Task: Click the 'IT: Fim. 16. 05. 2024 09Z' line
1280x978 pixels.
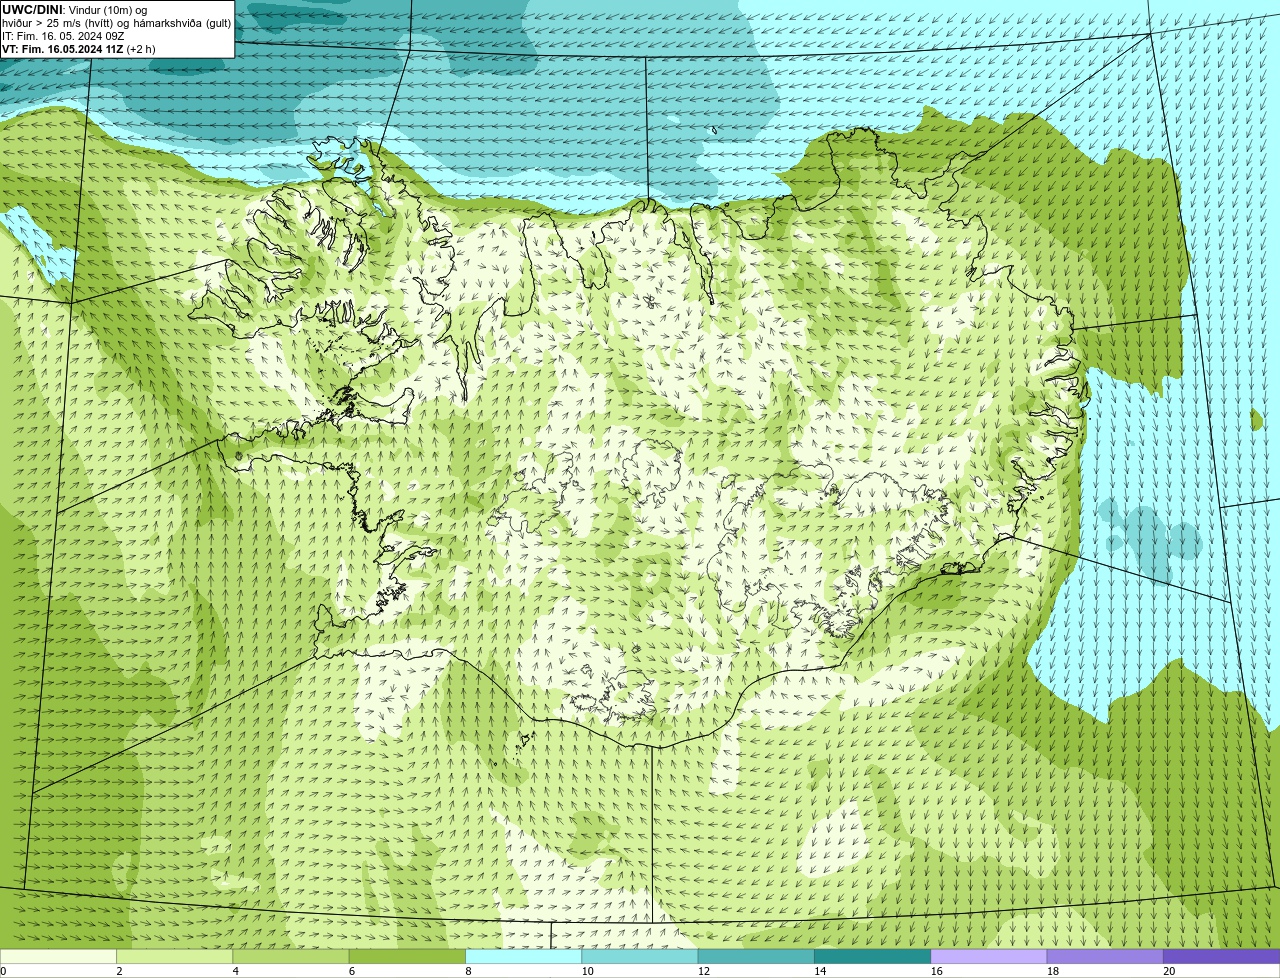Action: [63, 36]
